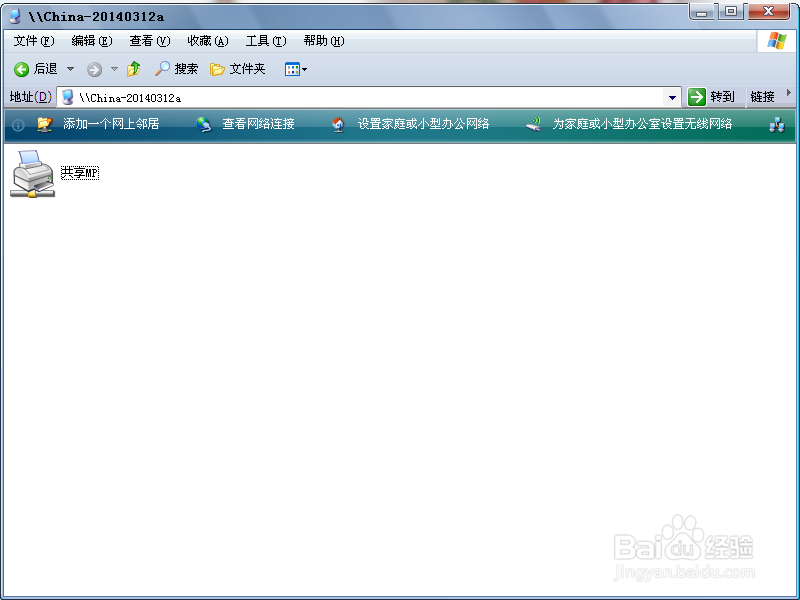Expand the address bar dropdown list
The width and height of the screenshot is (800, 600).
[x=672, y=97]
